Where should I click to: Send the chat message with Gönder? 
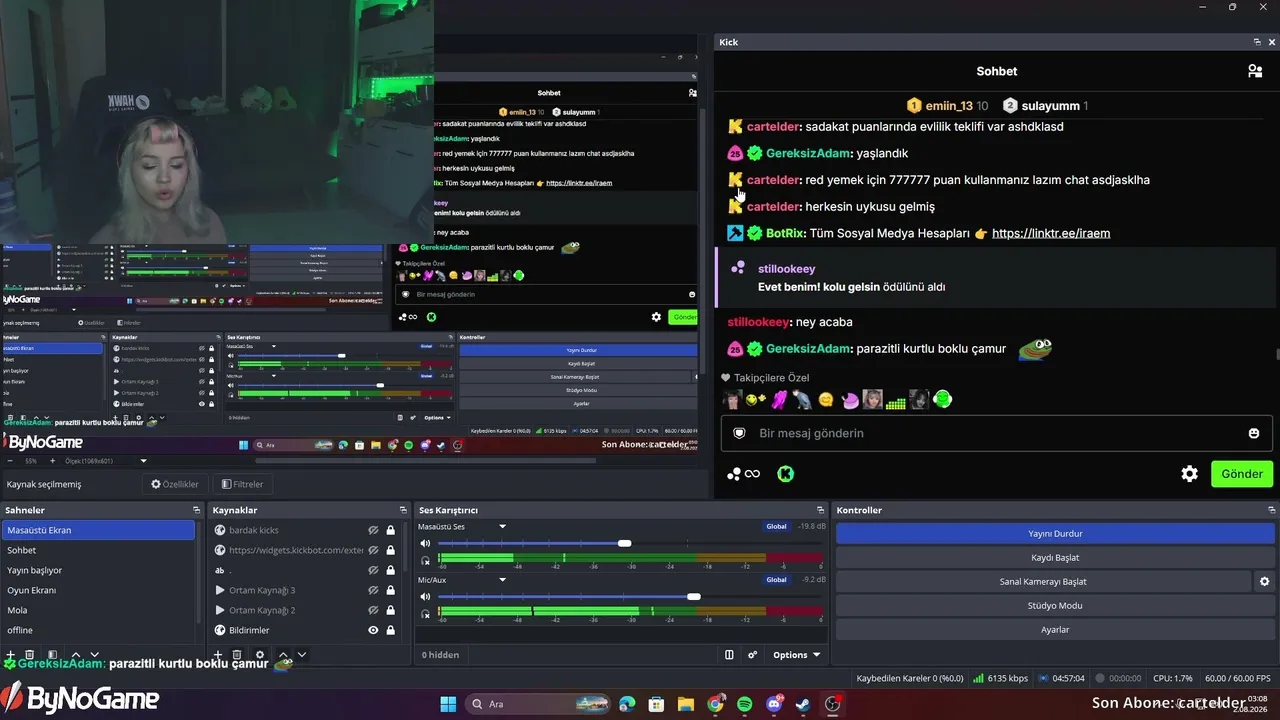(x=1242, y=474)
